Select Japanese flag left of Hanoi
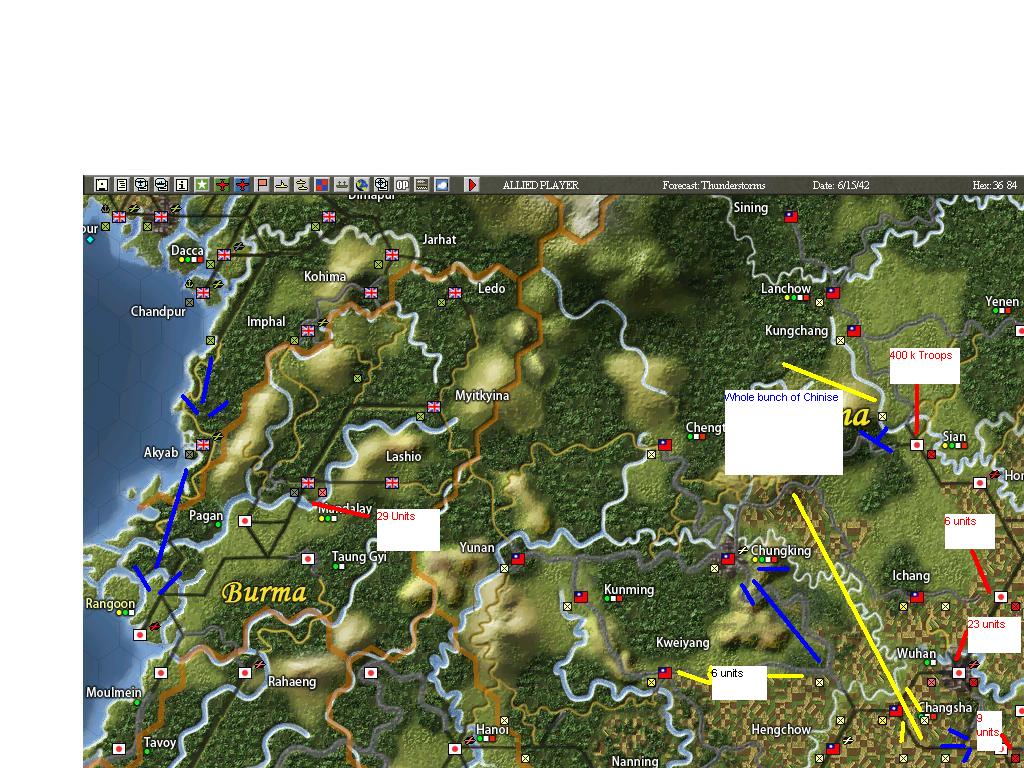The width and height of the screenshot is (1024, 768). coord(455,748)
